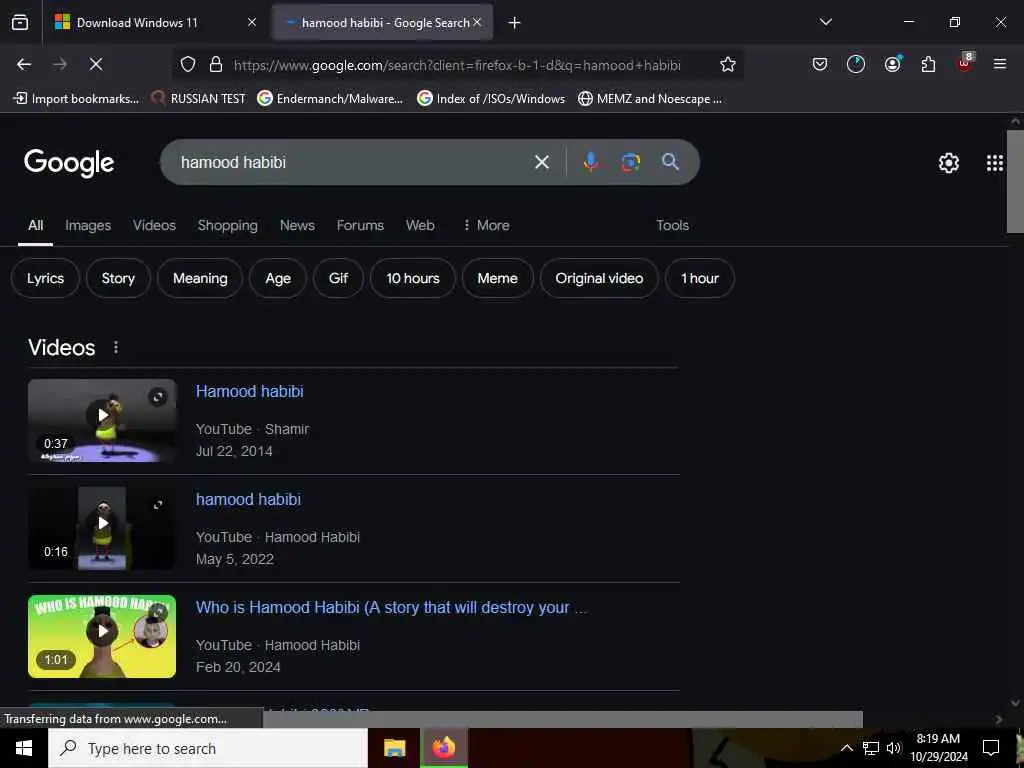Select the Videos search tab

pos(154,225)
